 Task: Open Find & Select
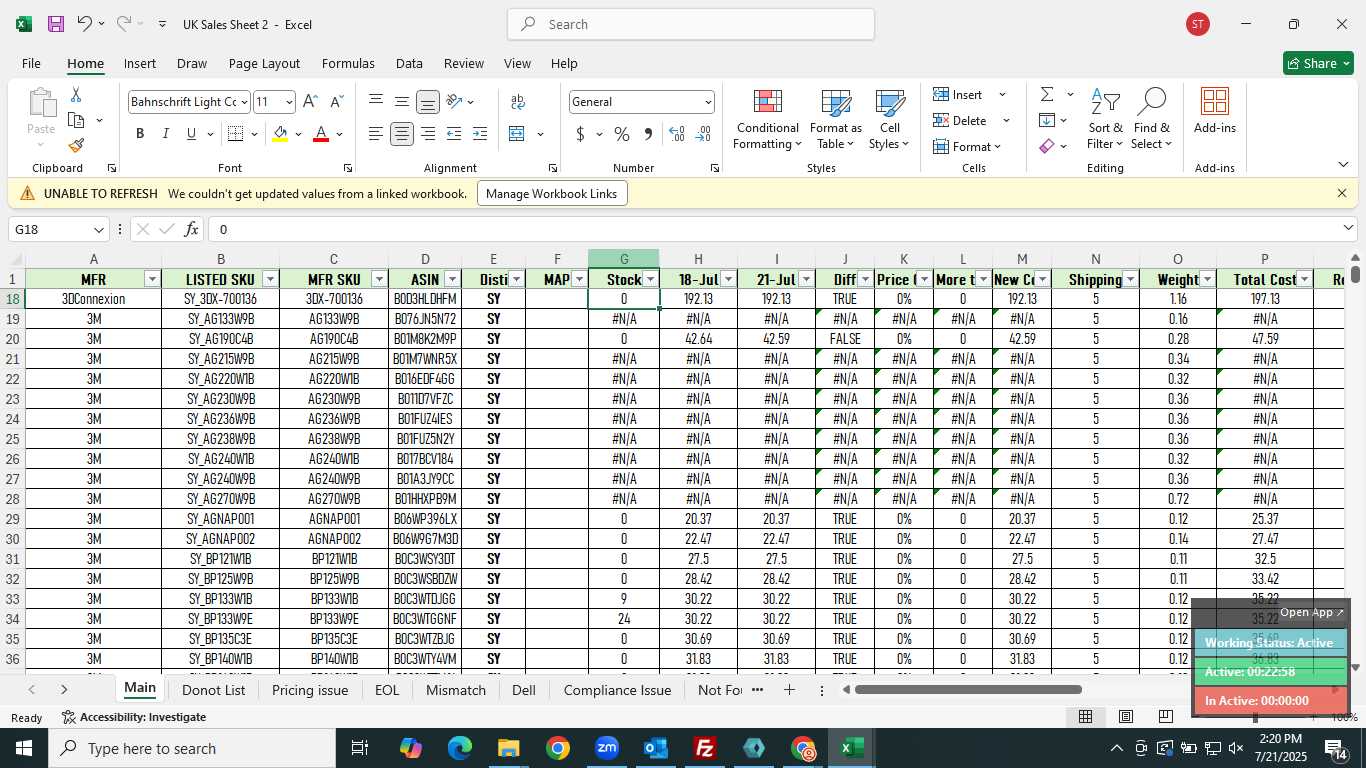tap(1152, 120)
